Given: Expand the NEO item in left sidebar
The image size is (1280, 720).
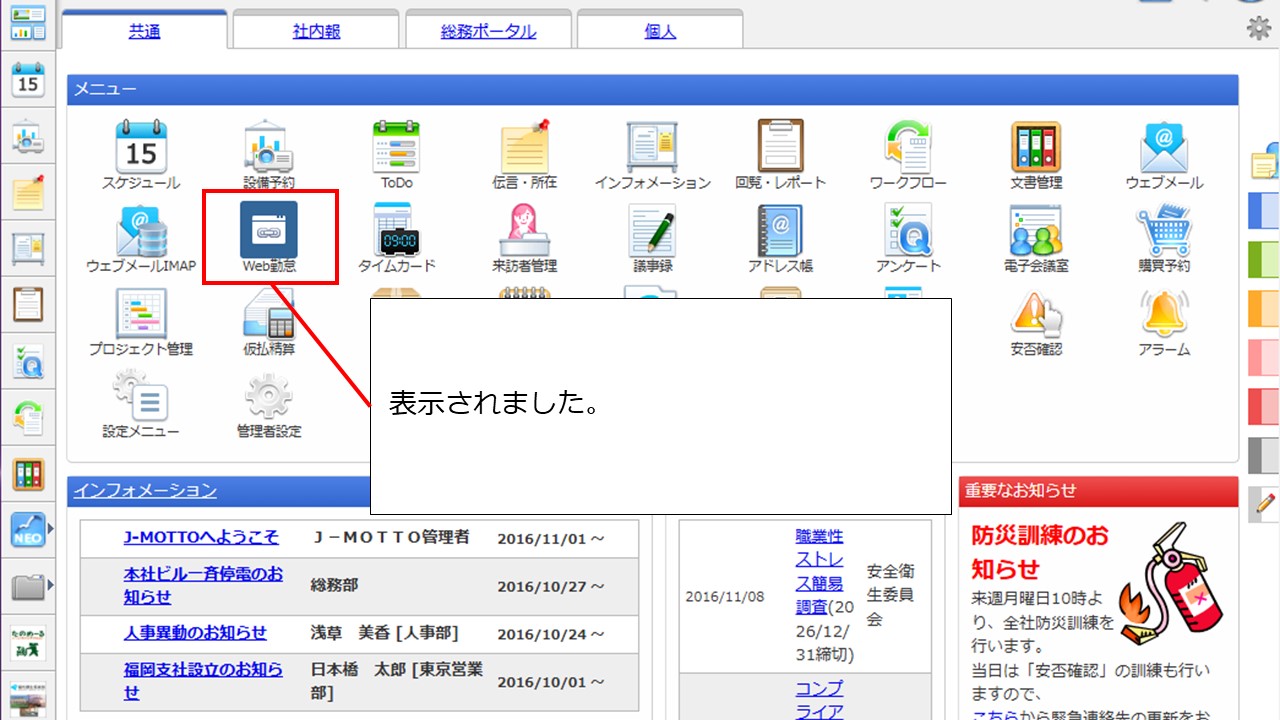Looking at the screenshot, I should (x=29, y=529).
